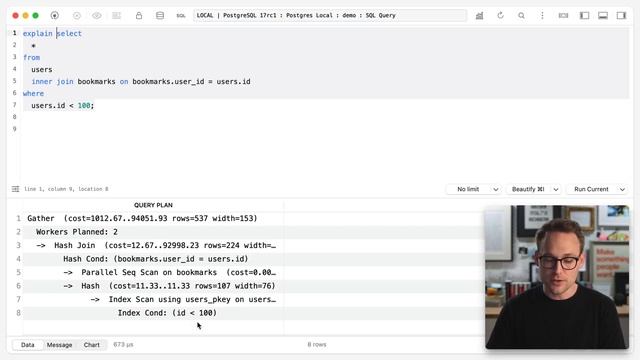640x360 pixels.
Task: Click 'bookmarks.user_id' in the join clause
Action: point(168,82)
